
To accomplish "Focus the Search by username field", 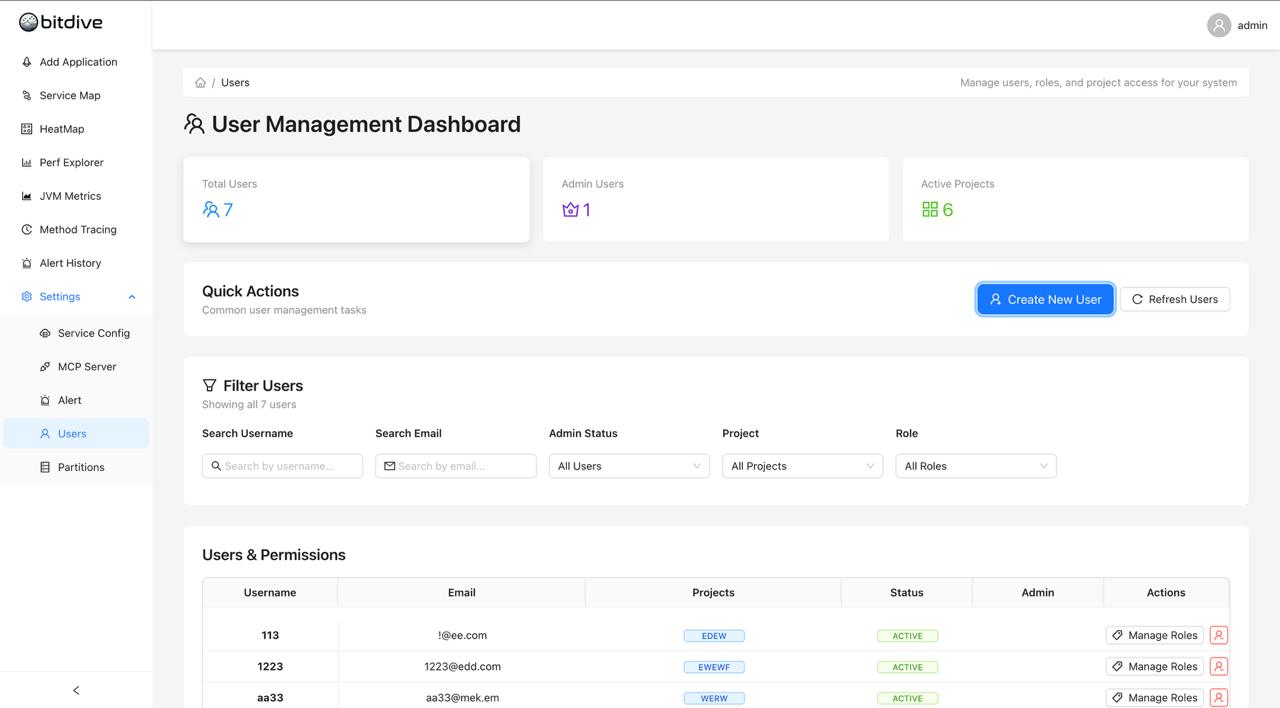I will pos(282,466).
